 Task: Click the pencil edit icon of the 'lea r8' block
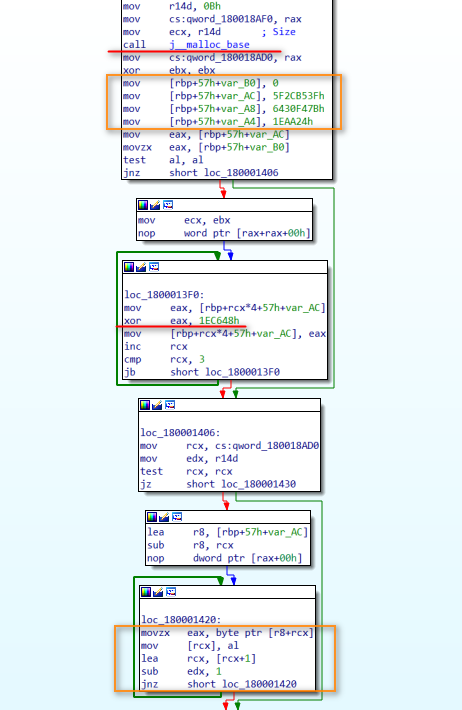(164, 517)
